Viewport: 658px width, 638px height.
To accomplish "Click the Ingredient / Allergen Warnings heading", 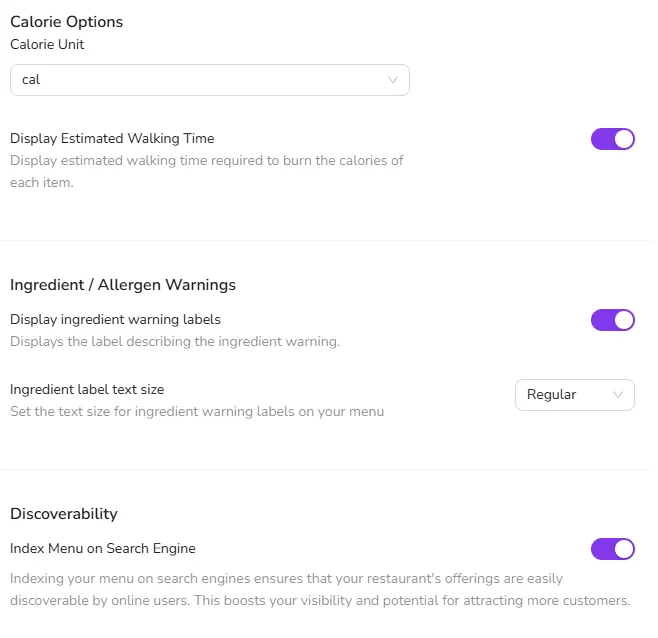I will [x=124, y=287].
